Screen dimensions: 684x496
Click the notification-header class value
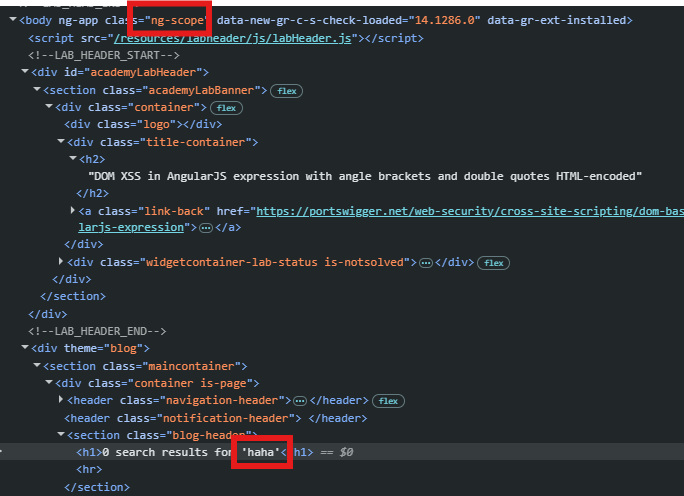[x=226, y=418]
